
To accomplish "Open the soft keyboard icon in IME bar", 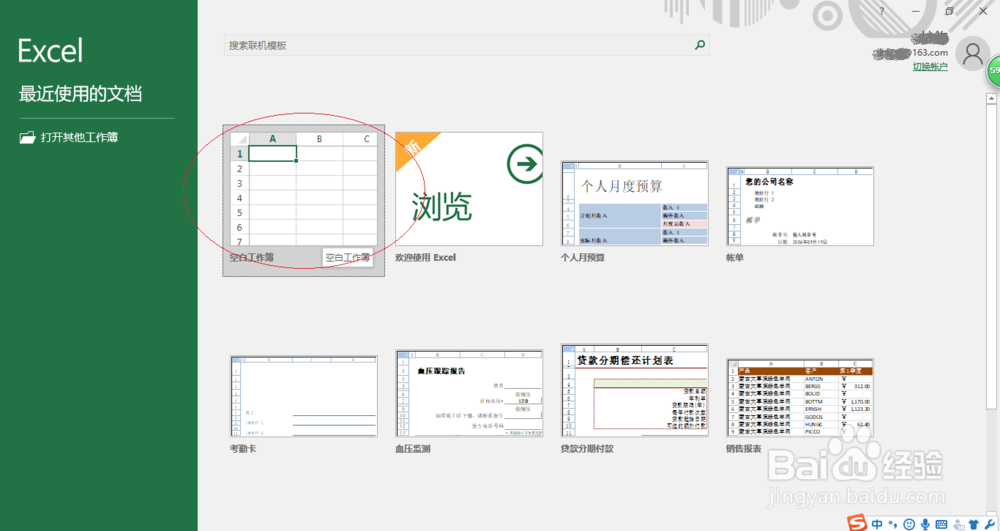I will [x=941, y=525].
